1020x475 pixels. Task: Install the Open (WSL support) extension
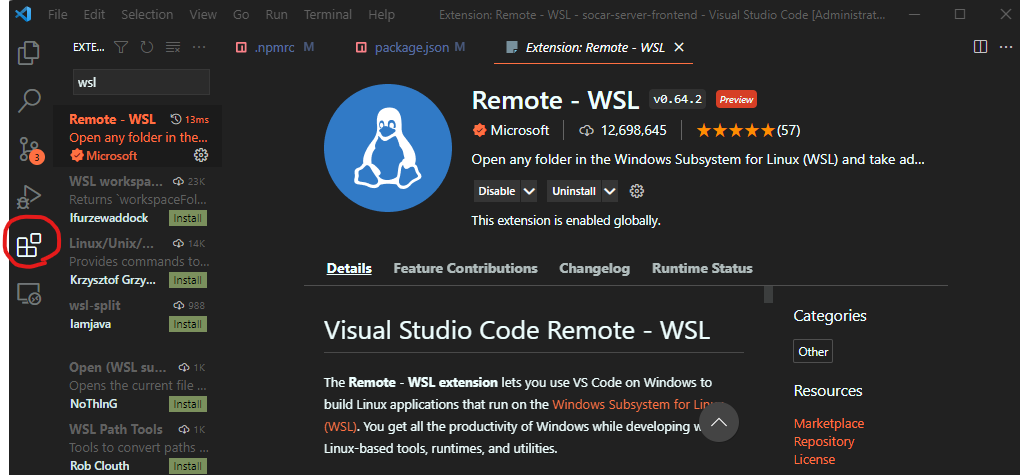[188, 404]
